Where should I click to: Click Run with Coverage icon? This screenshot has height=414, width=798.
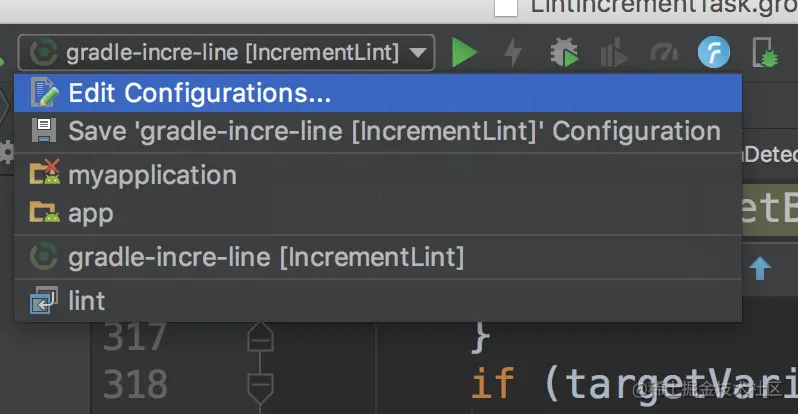click(613, 53)
